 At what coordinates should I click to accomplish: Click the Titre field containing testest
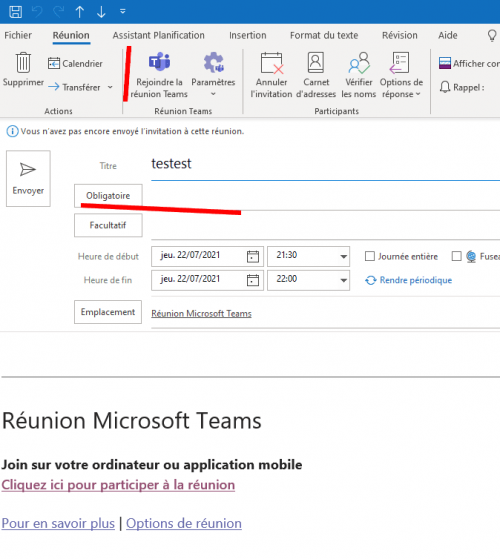click(x=325, y=164)
